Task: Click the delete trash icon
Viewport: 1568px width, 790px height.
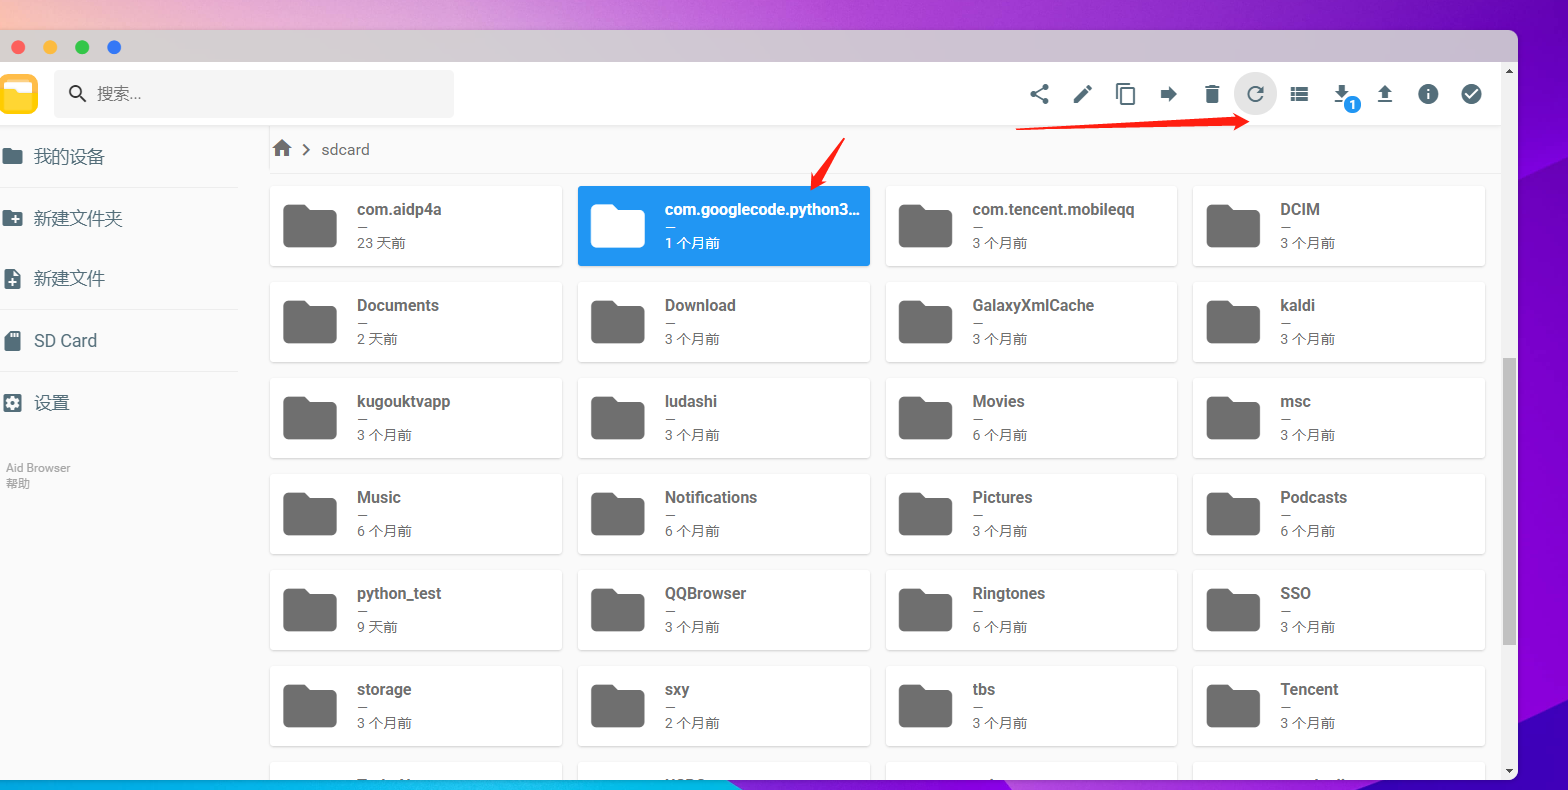Action: tap(1212, 94)
